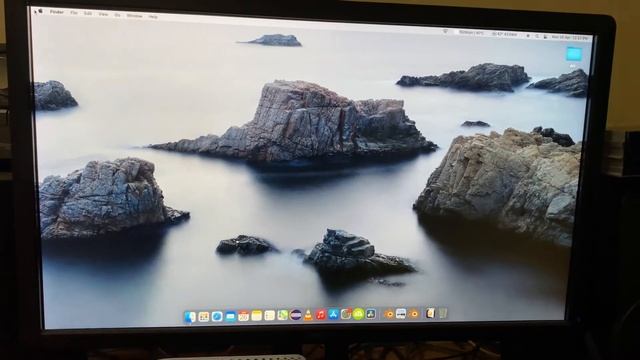Open the File menu

[74, 13]
